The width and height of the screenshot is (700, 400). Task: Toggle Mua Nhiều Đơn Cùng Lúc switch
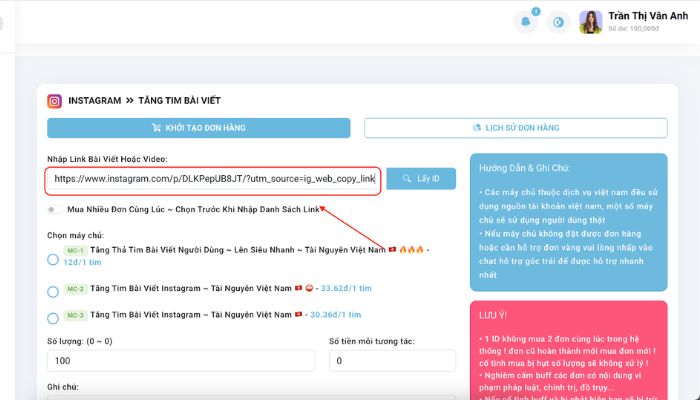(x=54, y=209)
